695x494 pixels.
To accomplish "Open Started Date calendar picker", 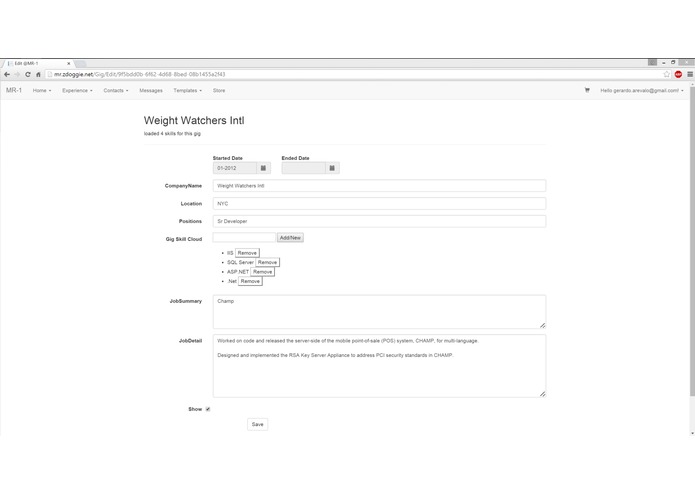I will click(263, 168).
